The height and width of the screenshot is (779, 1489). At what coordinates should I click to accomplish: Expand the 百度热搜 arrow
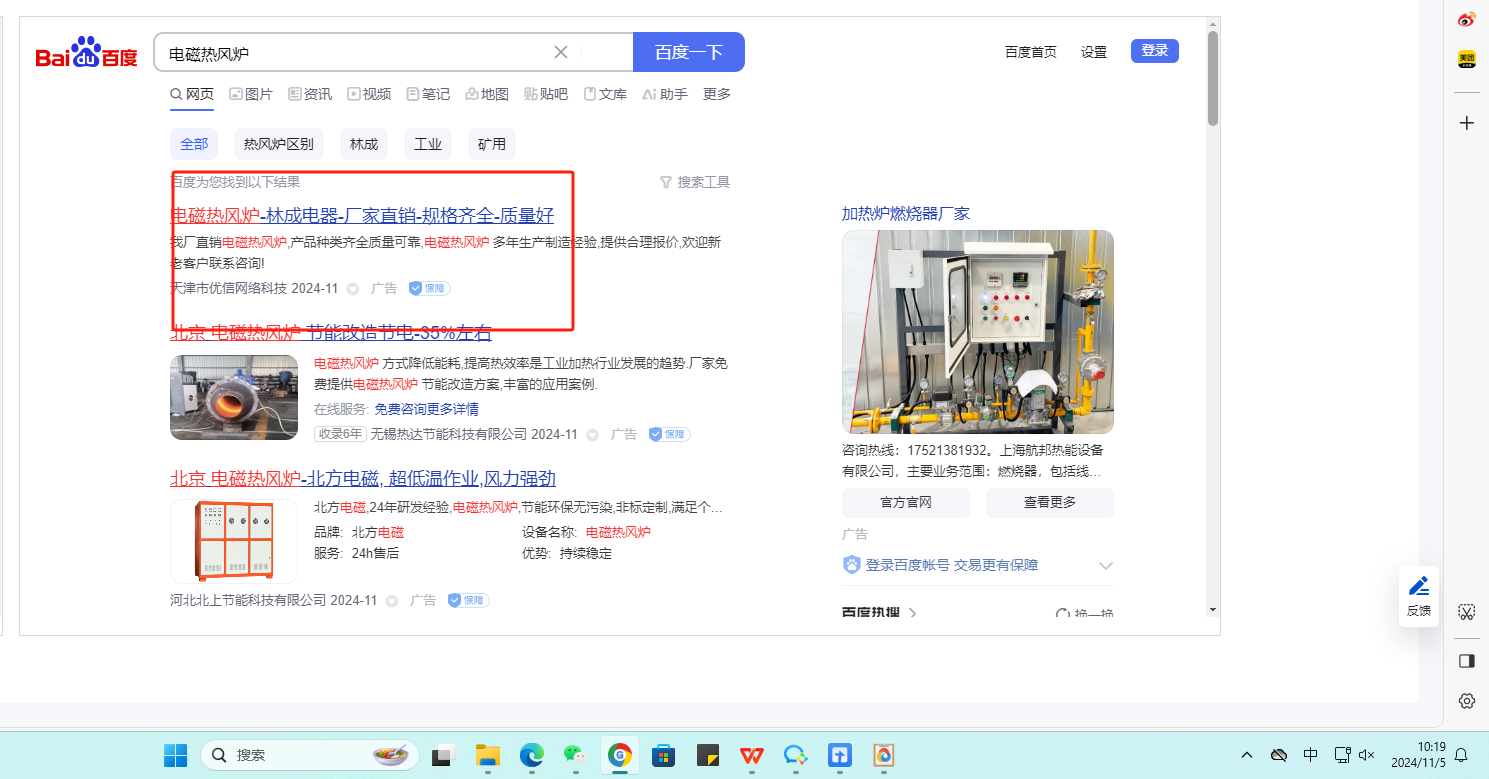913,613
